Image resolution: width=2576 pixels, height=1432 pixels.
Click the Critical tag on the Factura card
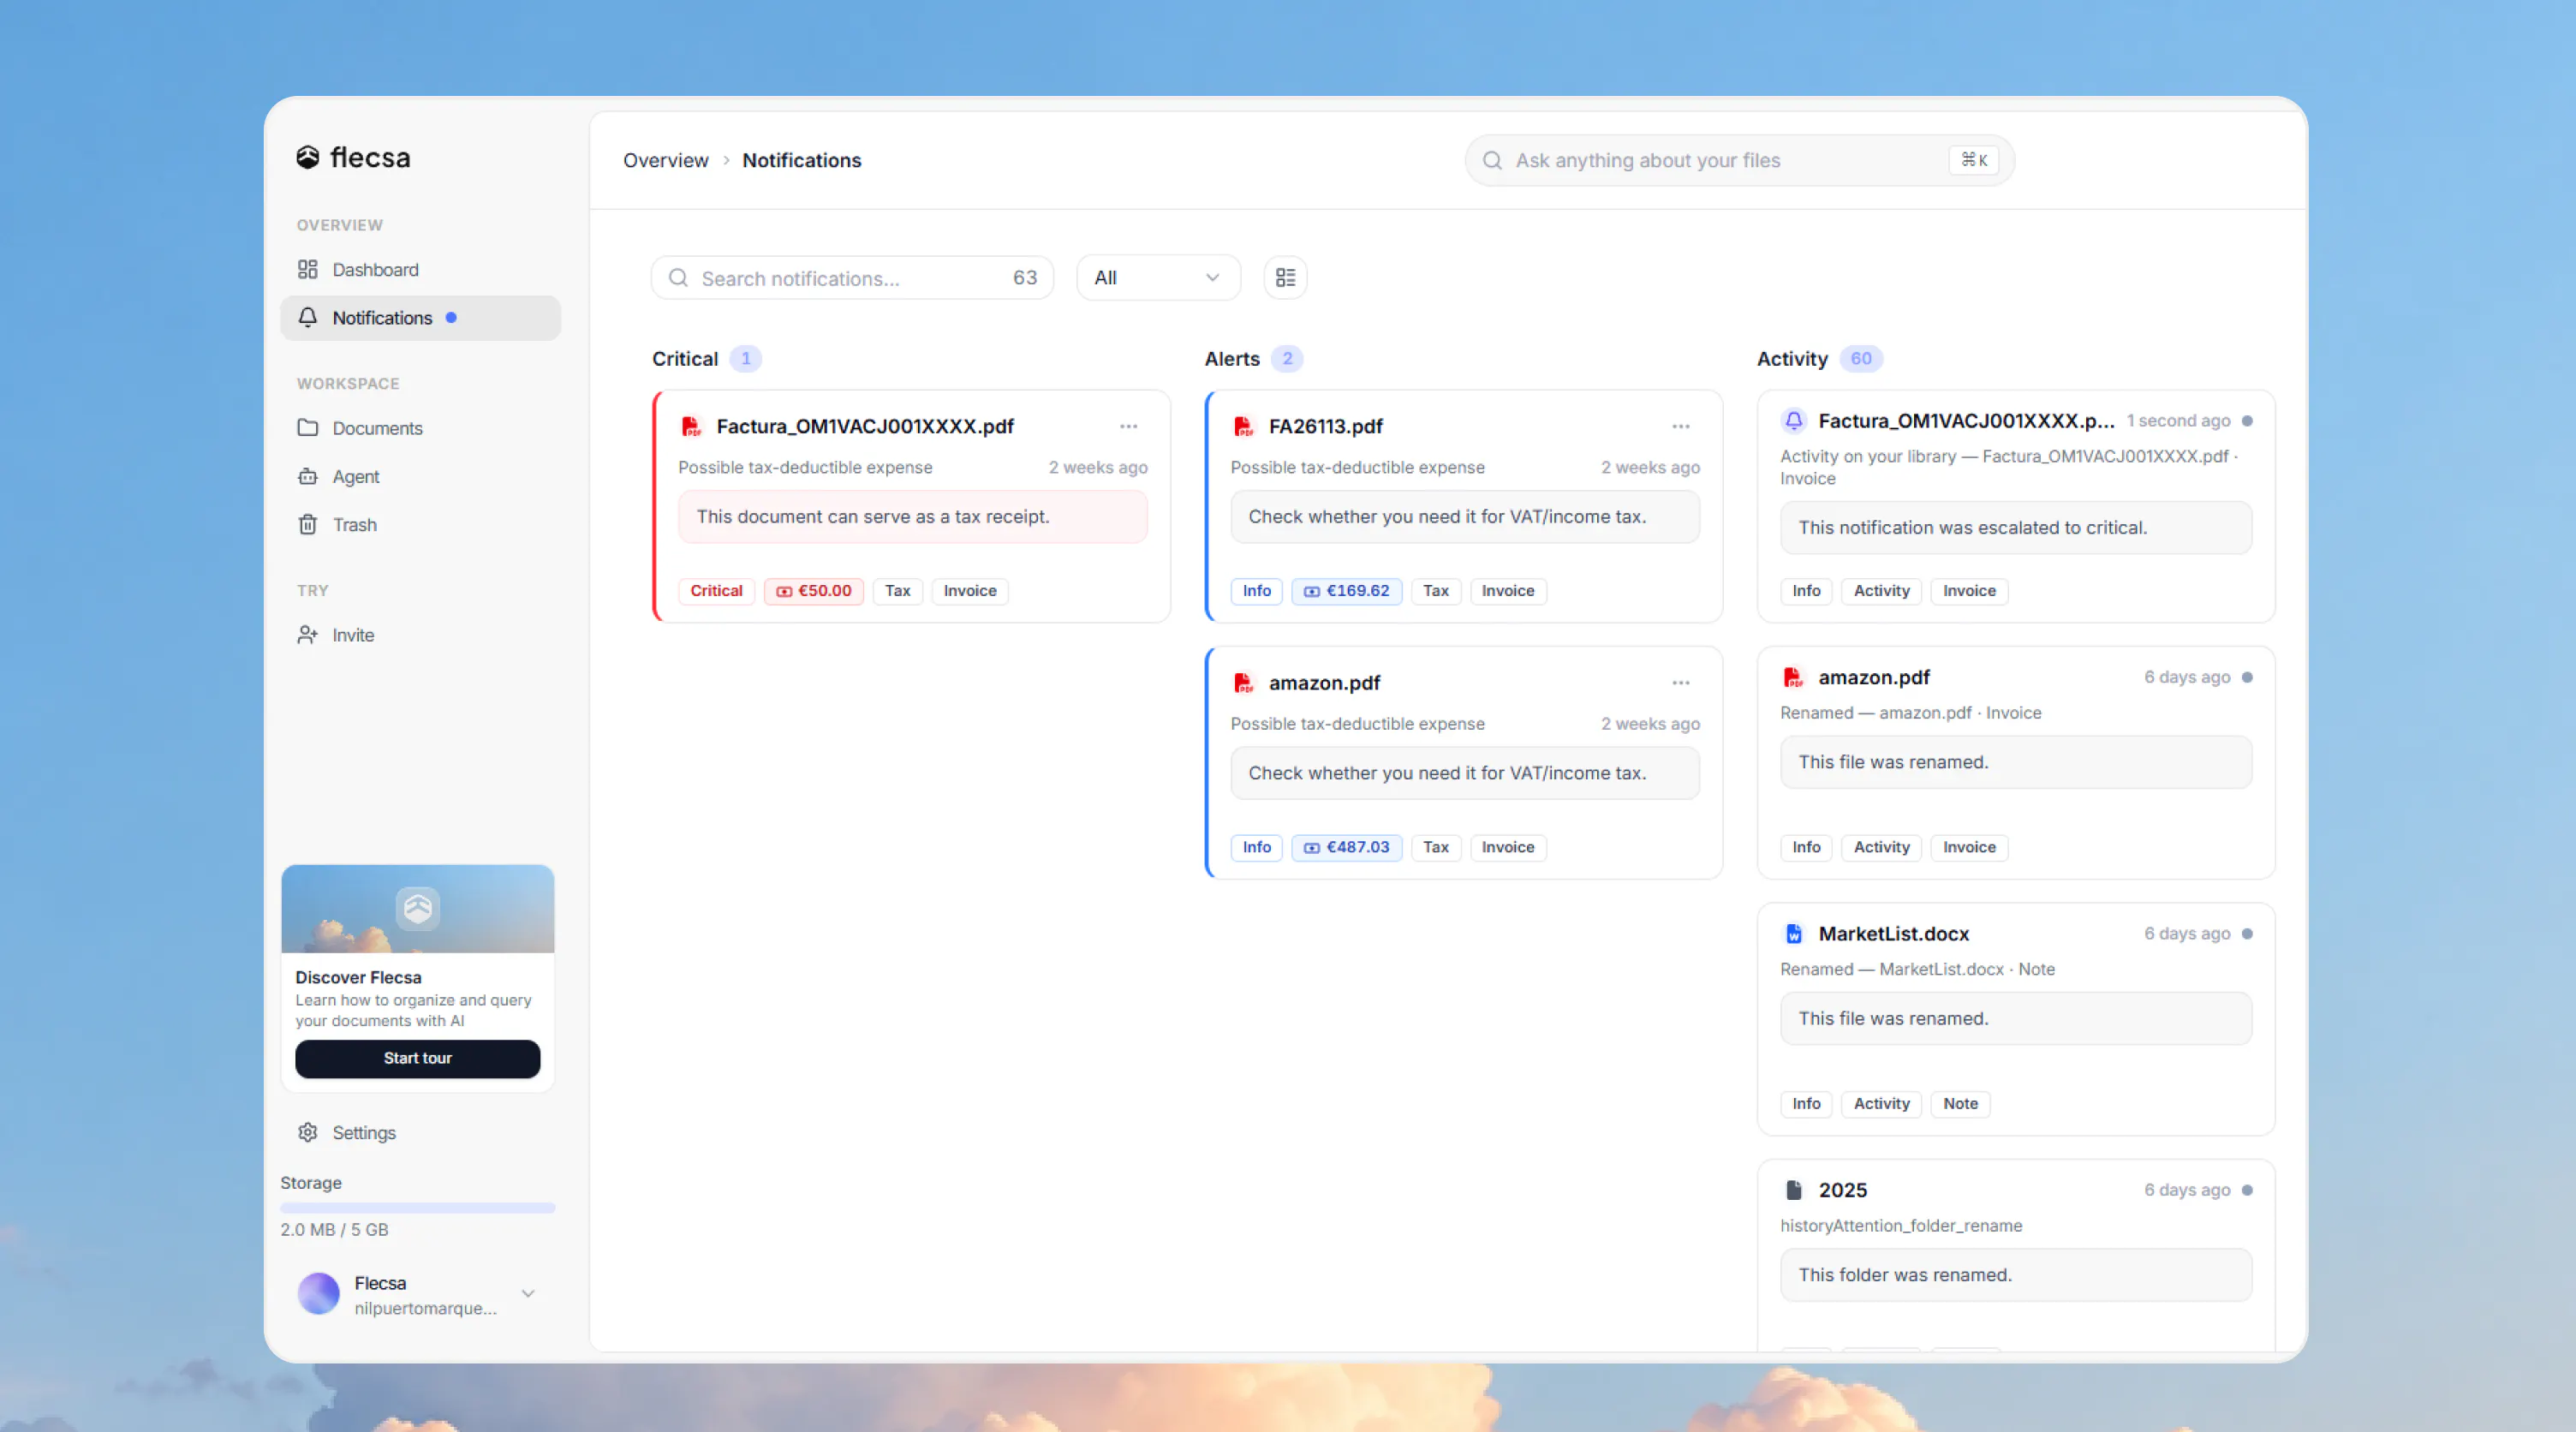click(716, 590)
